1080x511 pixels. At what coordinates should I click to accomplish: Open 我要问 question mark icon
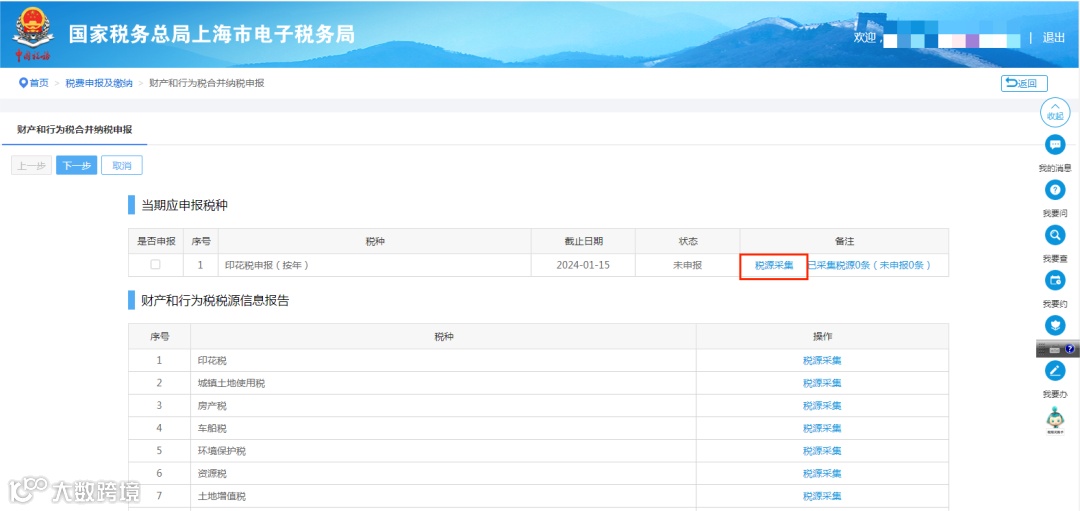1055,190
